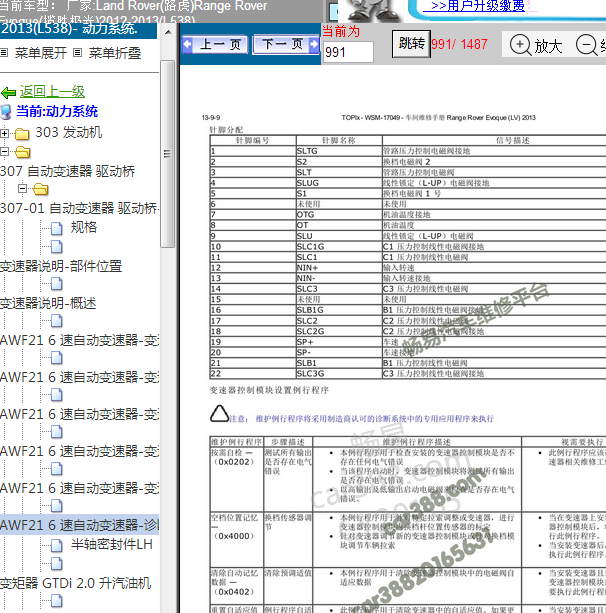Click the 0x4000 routine code cell
The image size is (606, 613).
[237, 540]
